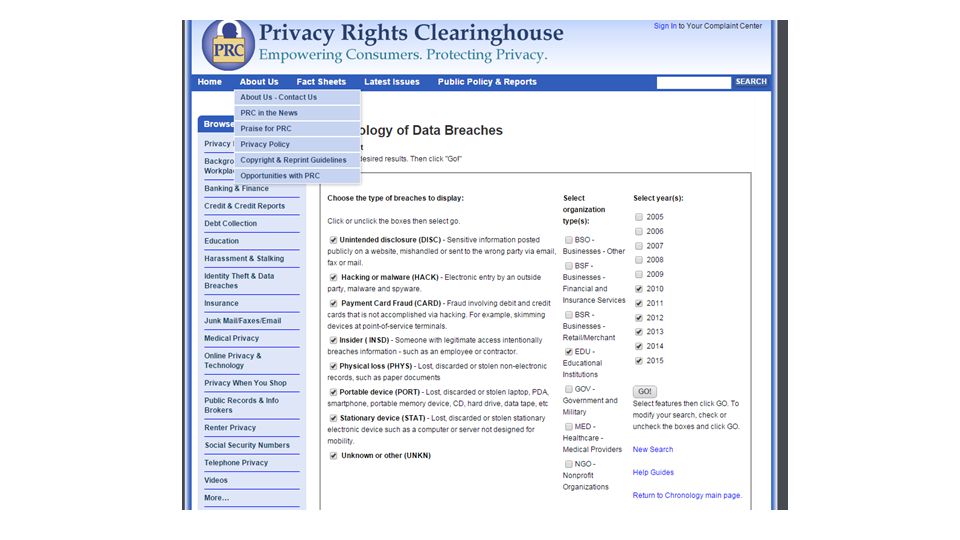
Task: Open Public Records & Info Brokers topic
Action: click(241, 405)
